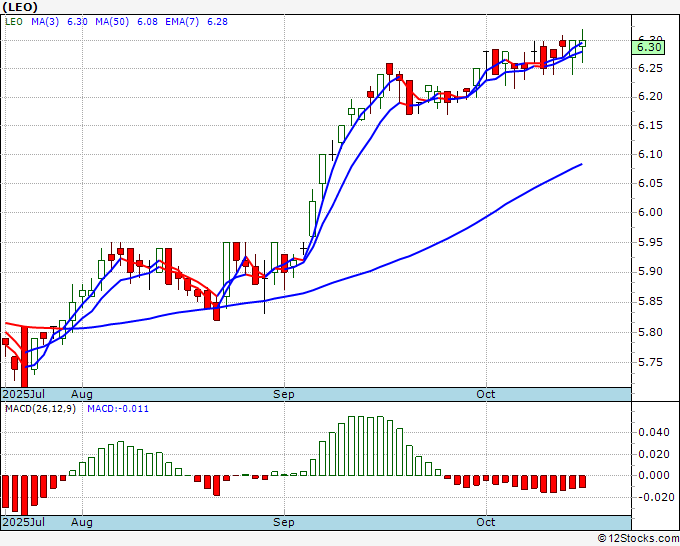Click the MA(50) legend label
Screen dimensions: 680x546
click(x=112, y=22)
